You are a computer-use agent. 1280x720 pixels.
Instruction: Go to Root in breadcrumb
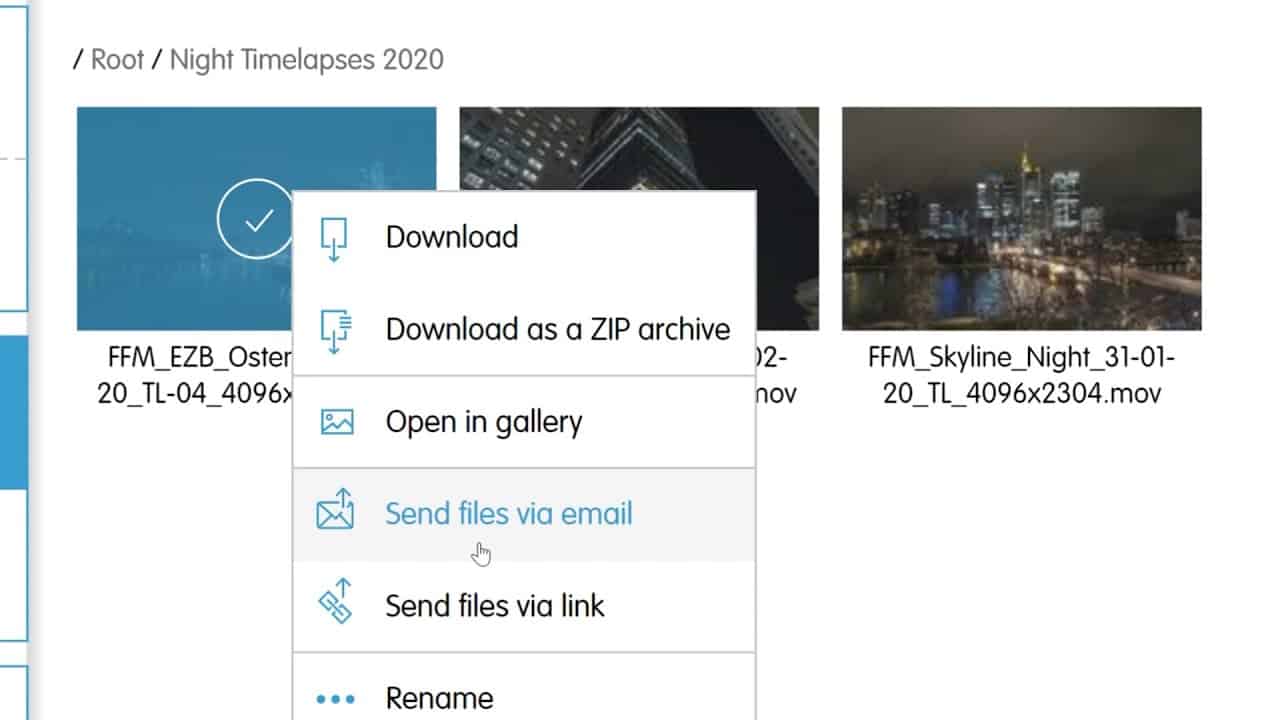(118, 60)
